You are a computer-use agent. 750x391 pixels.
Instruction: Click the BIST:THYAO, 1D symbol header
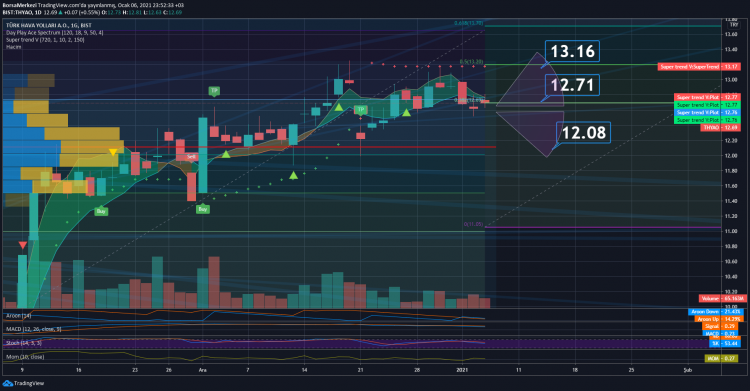click(x=22, y=12)
